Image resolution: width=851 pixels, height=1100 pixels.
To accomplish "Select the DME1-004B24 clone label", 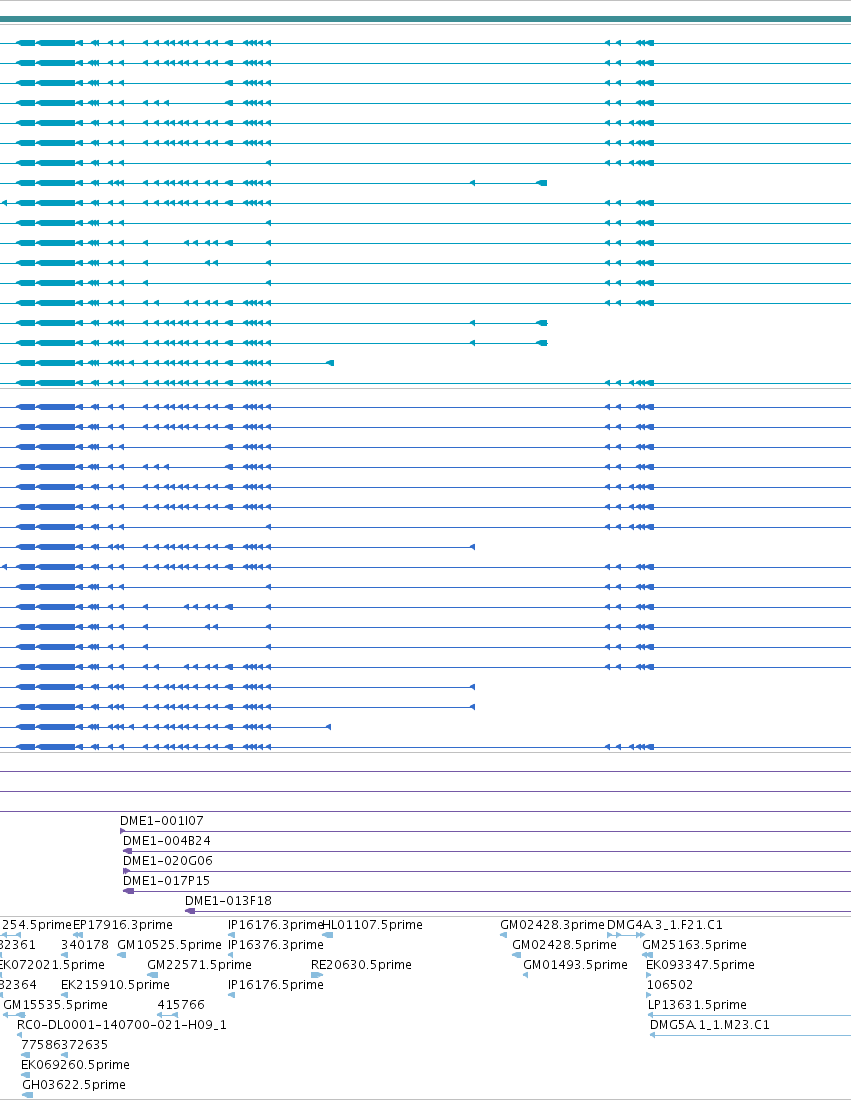I will tap(166, 840).
